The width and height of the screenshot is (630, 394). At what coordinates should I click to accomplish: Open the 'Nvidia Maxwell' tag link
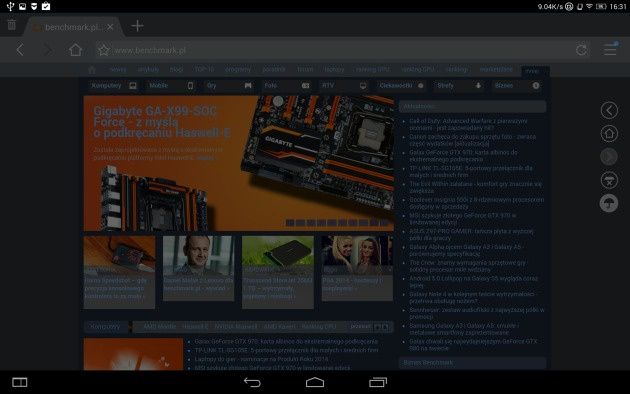235,327
